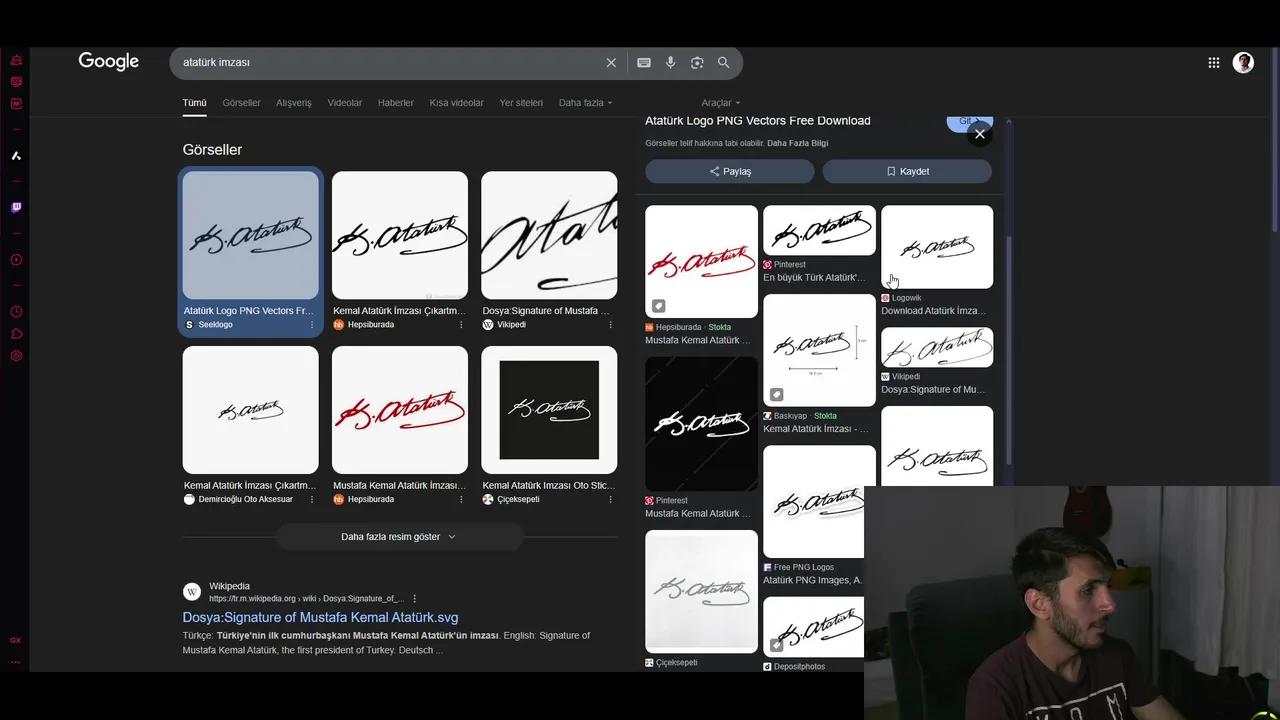Click Atatürk Logo PNG Vectors Free Download title

pos(757,121)
